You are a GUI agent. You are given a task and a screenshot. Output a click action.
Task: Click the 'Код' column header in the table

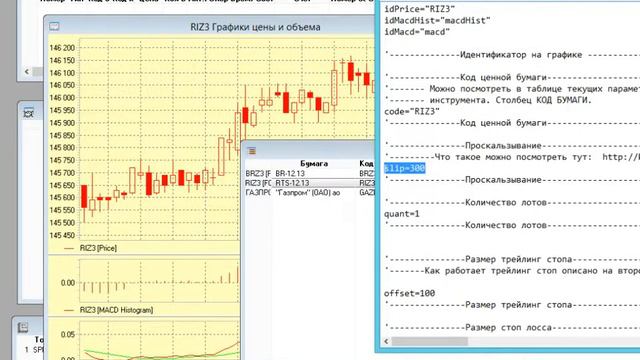[366, 164]
